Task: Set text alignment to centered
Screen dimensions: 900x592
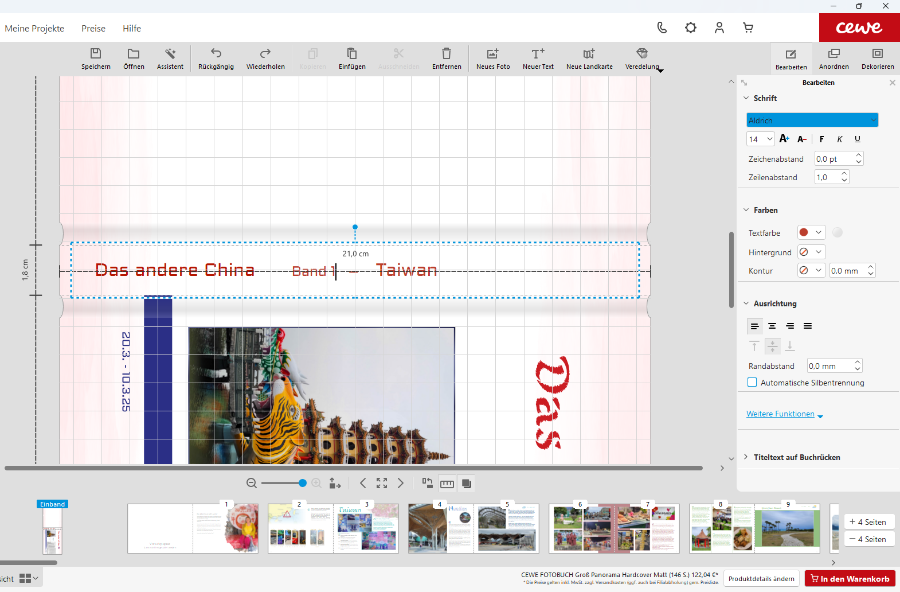Action: [772, 326]
